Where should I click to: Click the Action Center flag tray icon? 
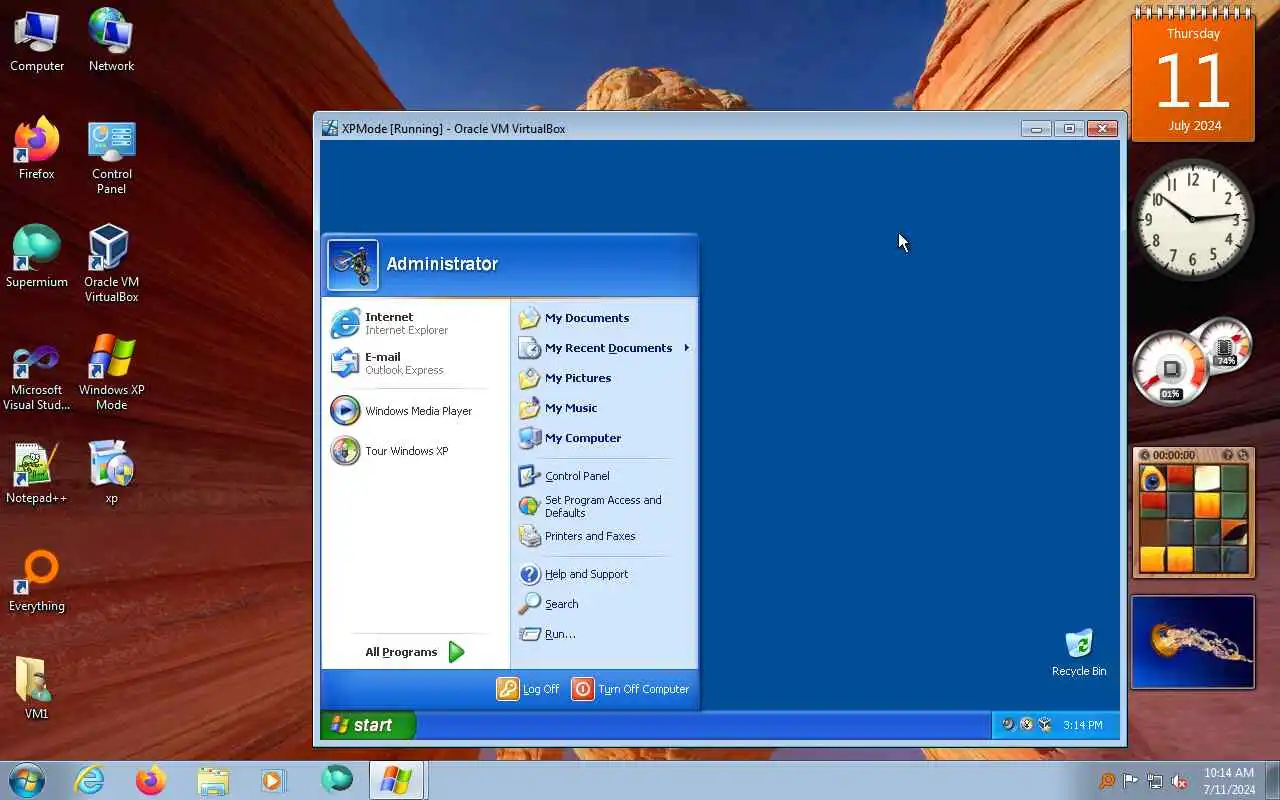1131,781
